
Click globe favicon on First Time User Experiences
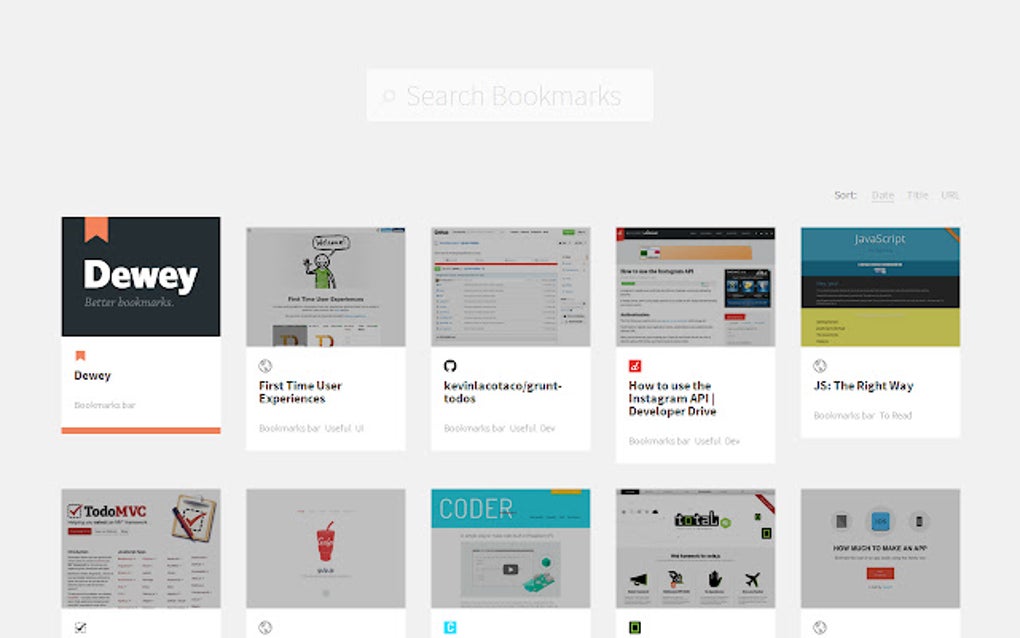pos(265,366)
